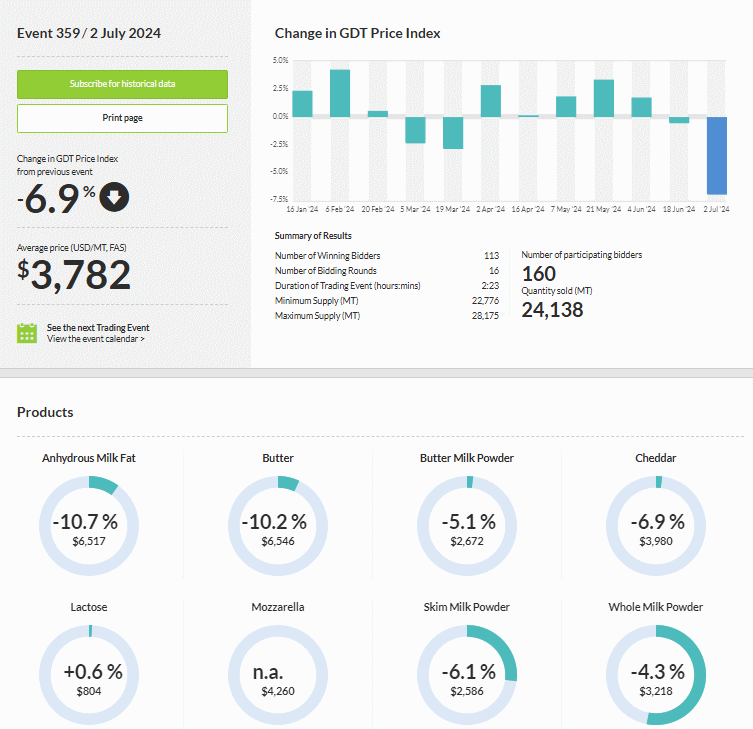The height and width of the screenshot is (729, 753).
Task: Click the 2 Jul '24 axis label
Action: [x=717, y=209]
